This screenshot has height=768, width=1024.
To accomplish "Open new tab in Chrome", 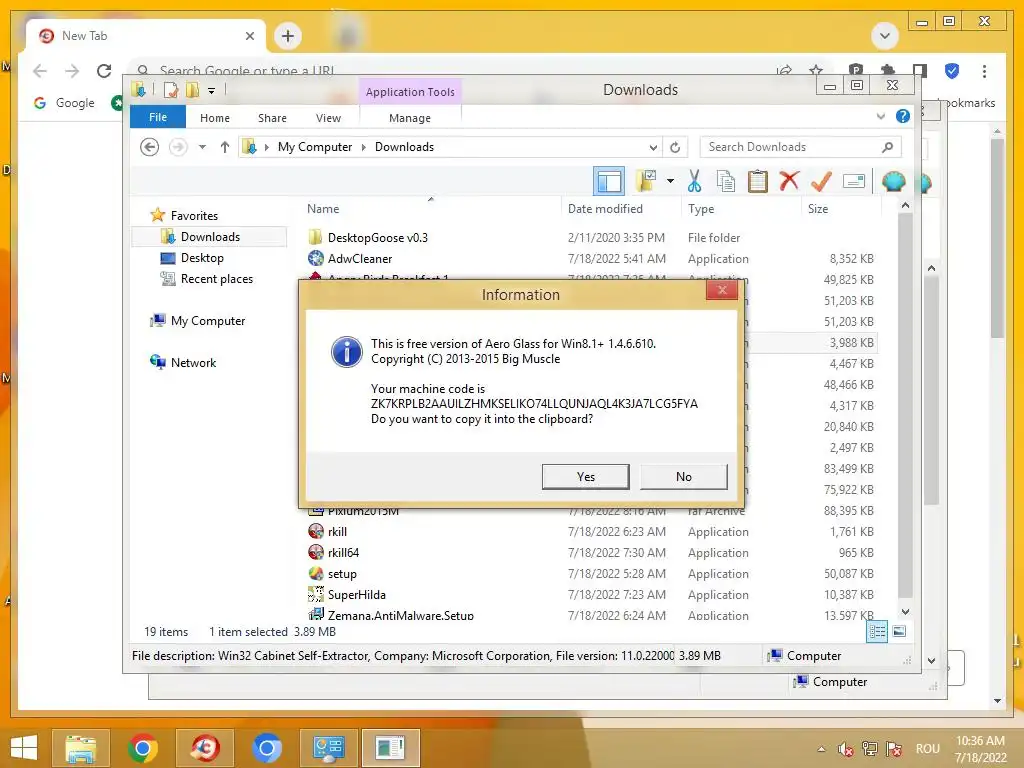I will click(x=288, y=36).
